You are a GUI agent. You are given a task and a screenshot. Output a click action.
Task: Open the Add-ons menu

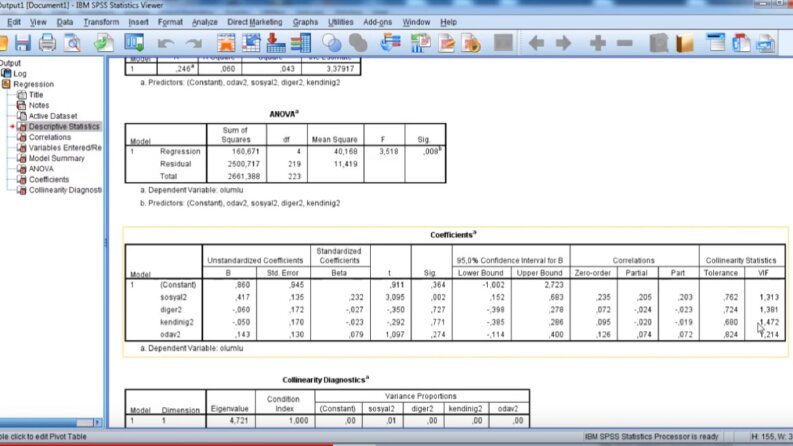(x=377, y=22)
